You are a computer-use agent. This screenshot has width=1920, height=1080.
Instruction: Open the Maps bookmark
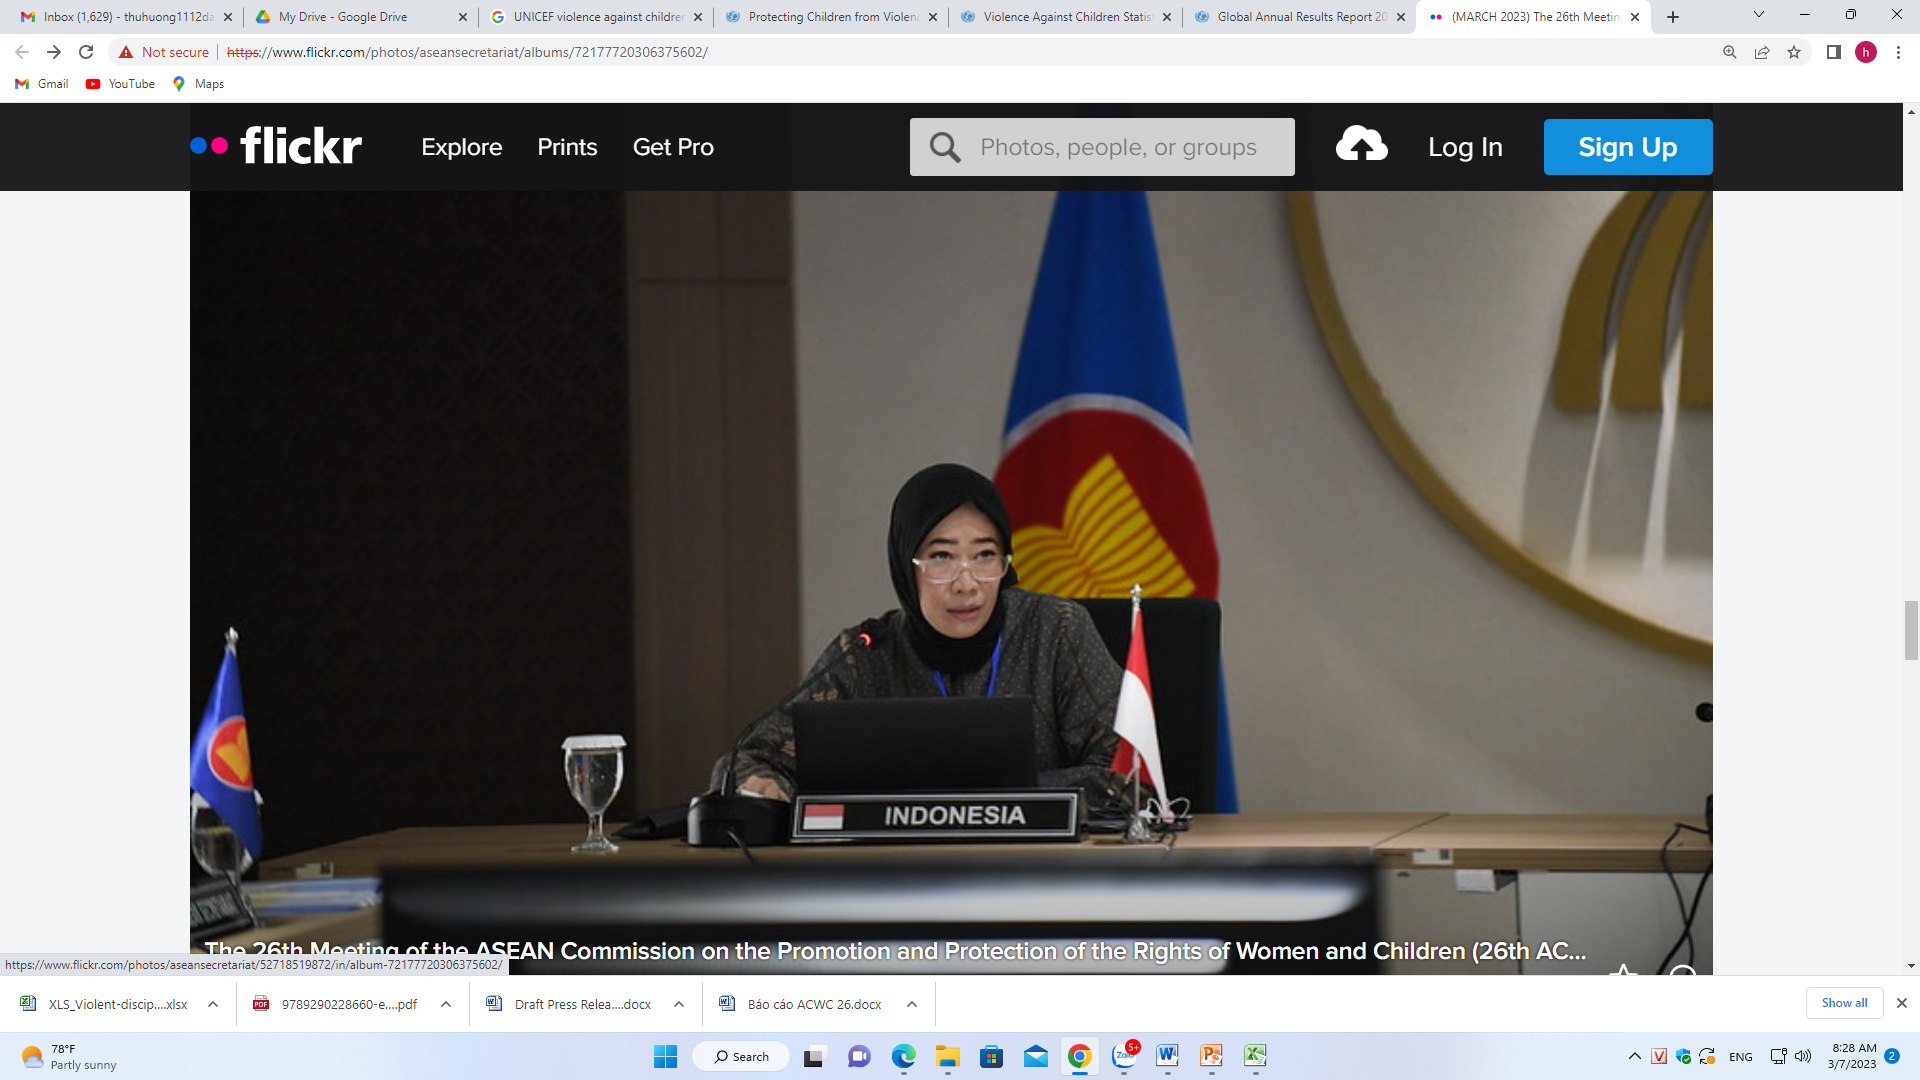tap(198, 84)
